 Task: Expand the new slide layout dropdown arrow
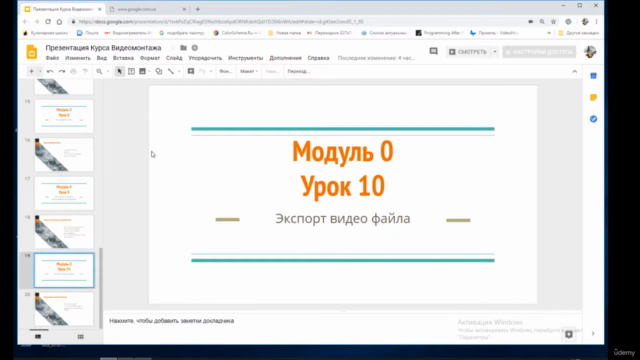(x=40, y=71)
